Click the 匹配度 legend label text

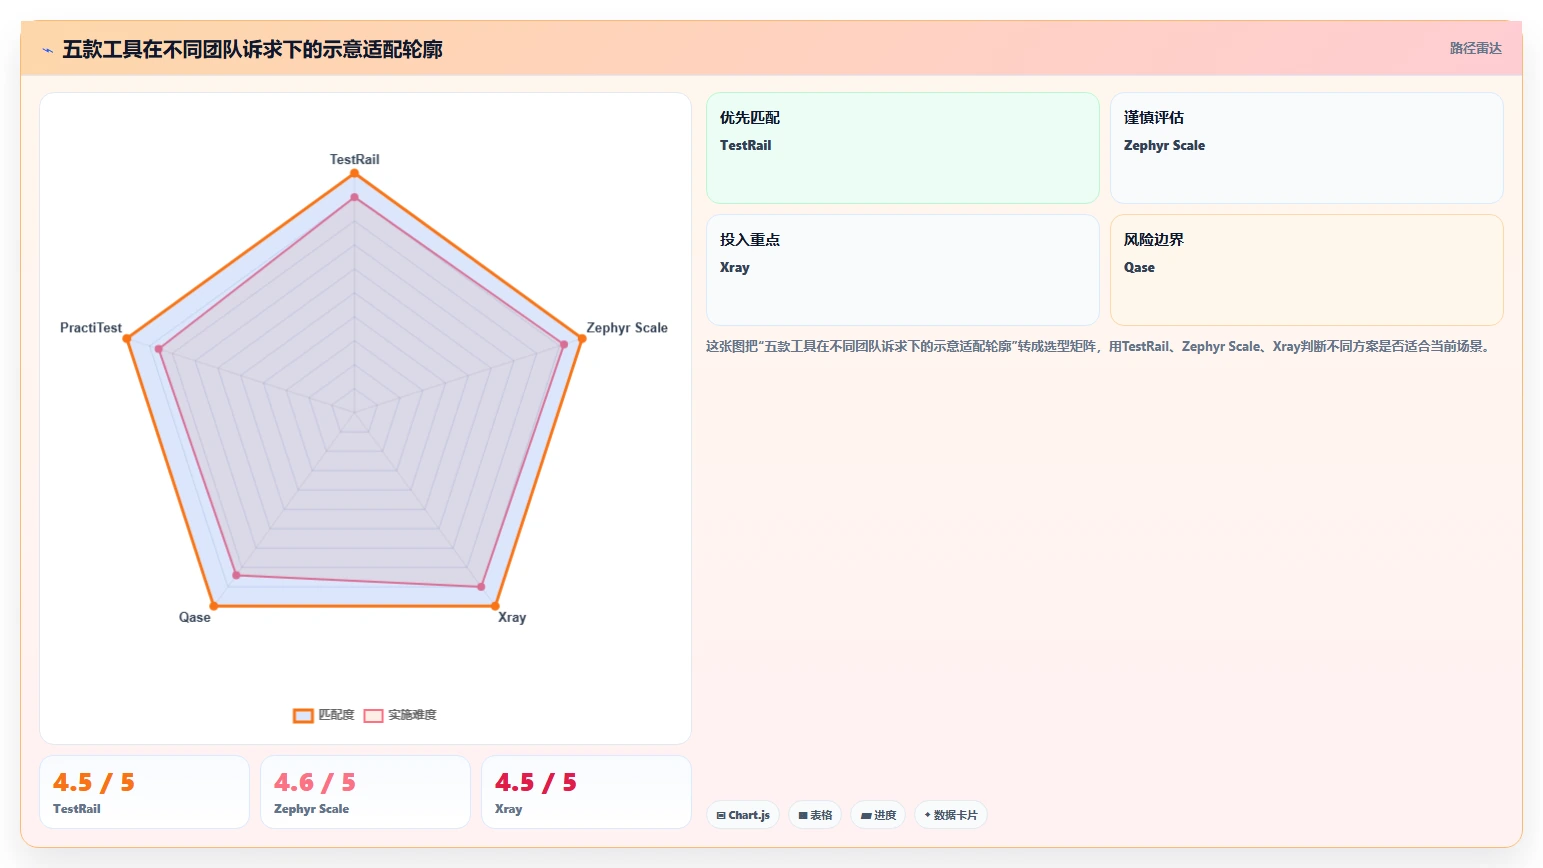(x=336, y=715)
